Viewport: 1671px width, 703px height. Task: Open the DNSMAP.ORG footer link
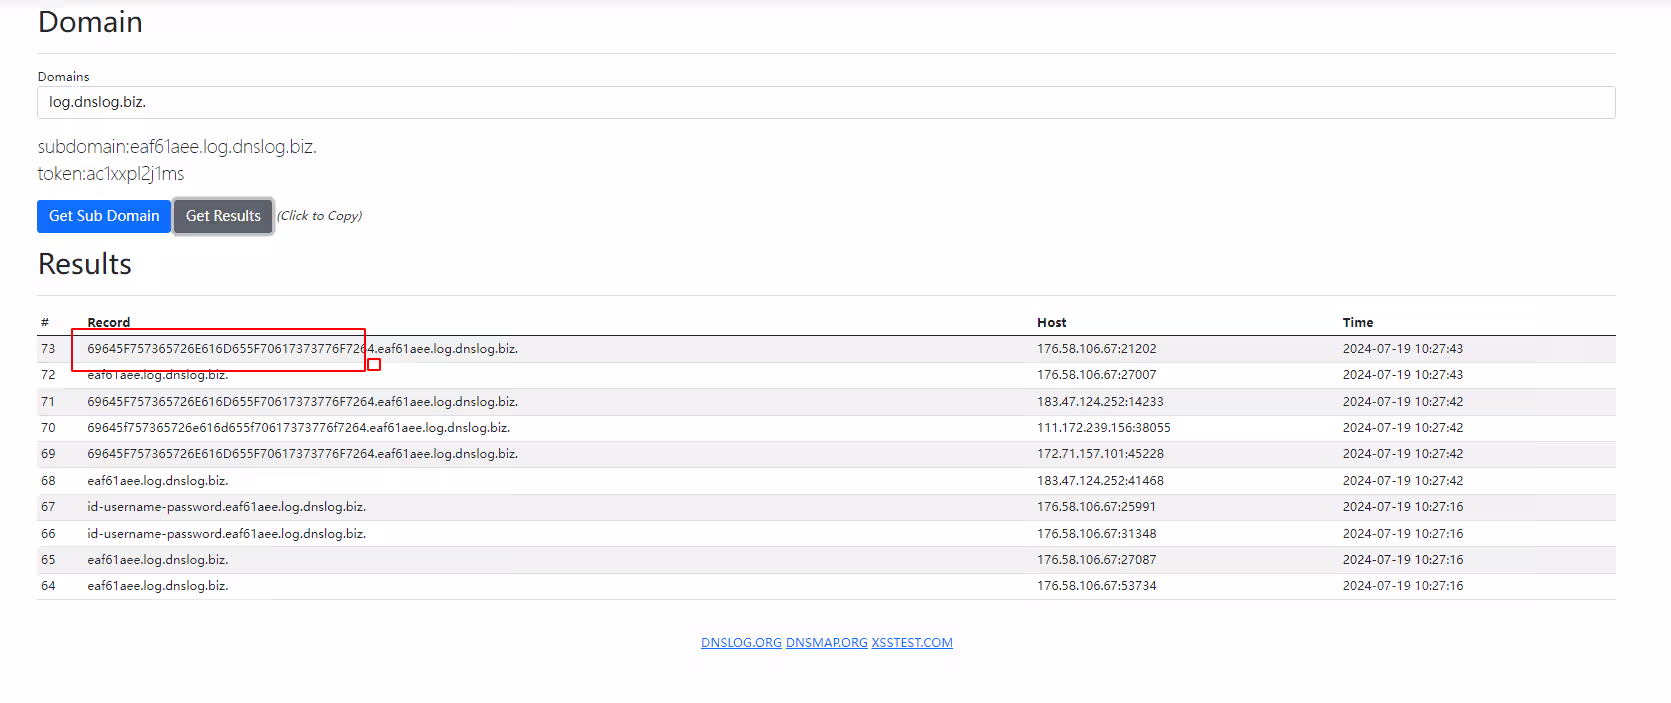[x=826, y=643]
